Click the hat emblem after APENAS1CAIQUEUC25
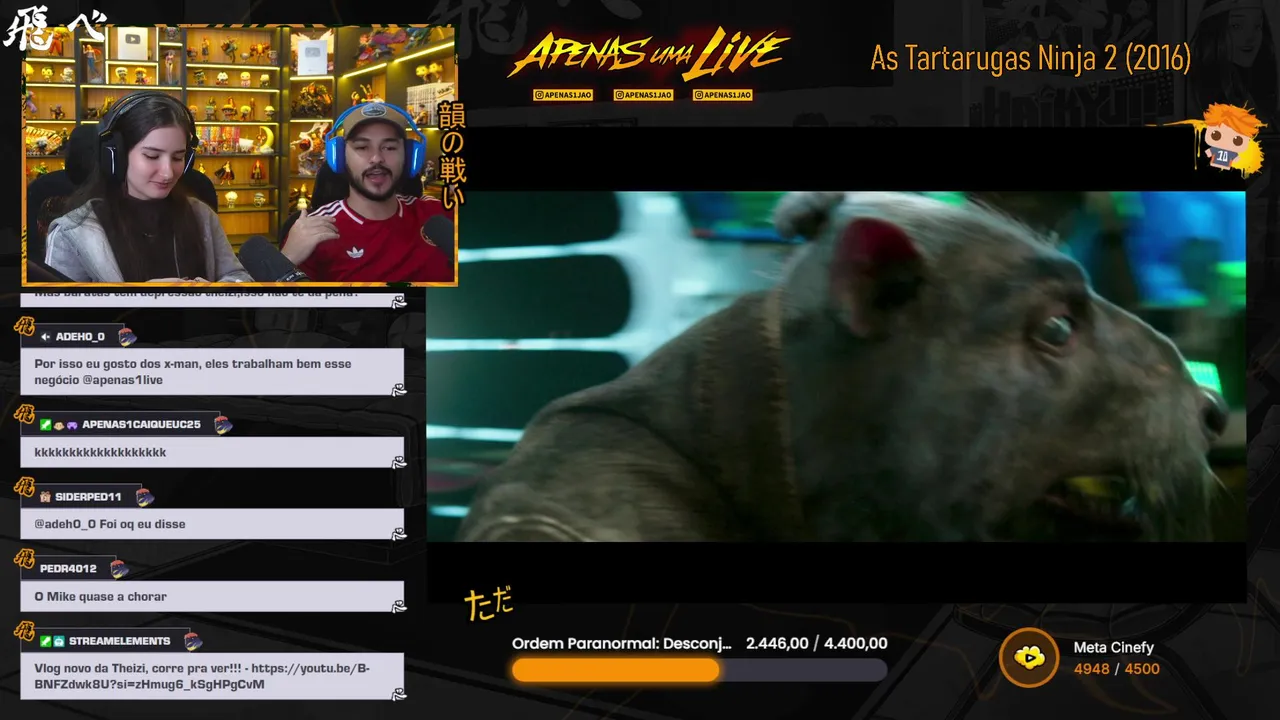Viewport: 1280px width, 720px height. tap(223, 425)
